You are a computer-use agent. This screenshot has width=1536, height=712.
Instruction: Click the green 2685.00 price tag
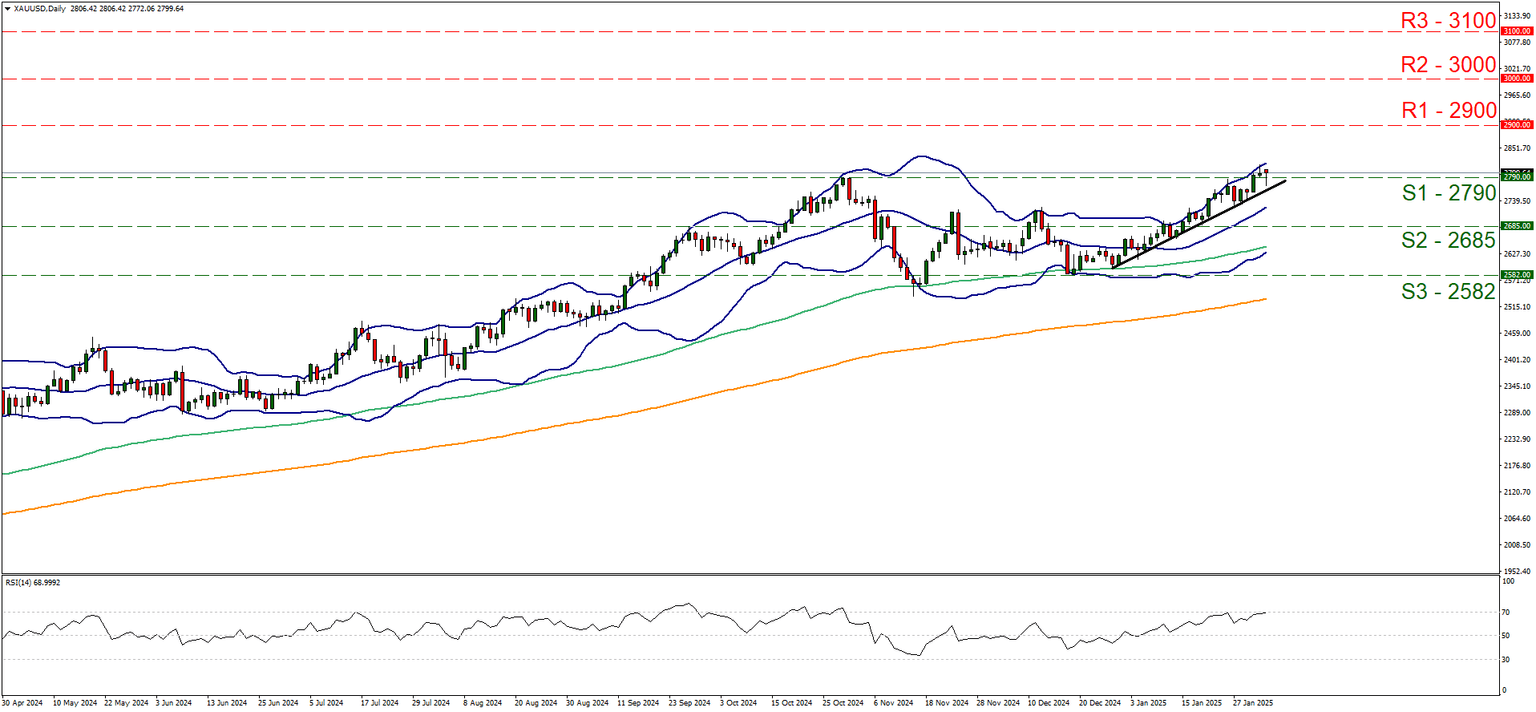point(1515,227)
